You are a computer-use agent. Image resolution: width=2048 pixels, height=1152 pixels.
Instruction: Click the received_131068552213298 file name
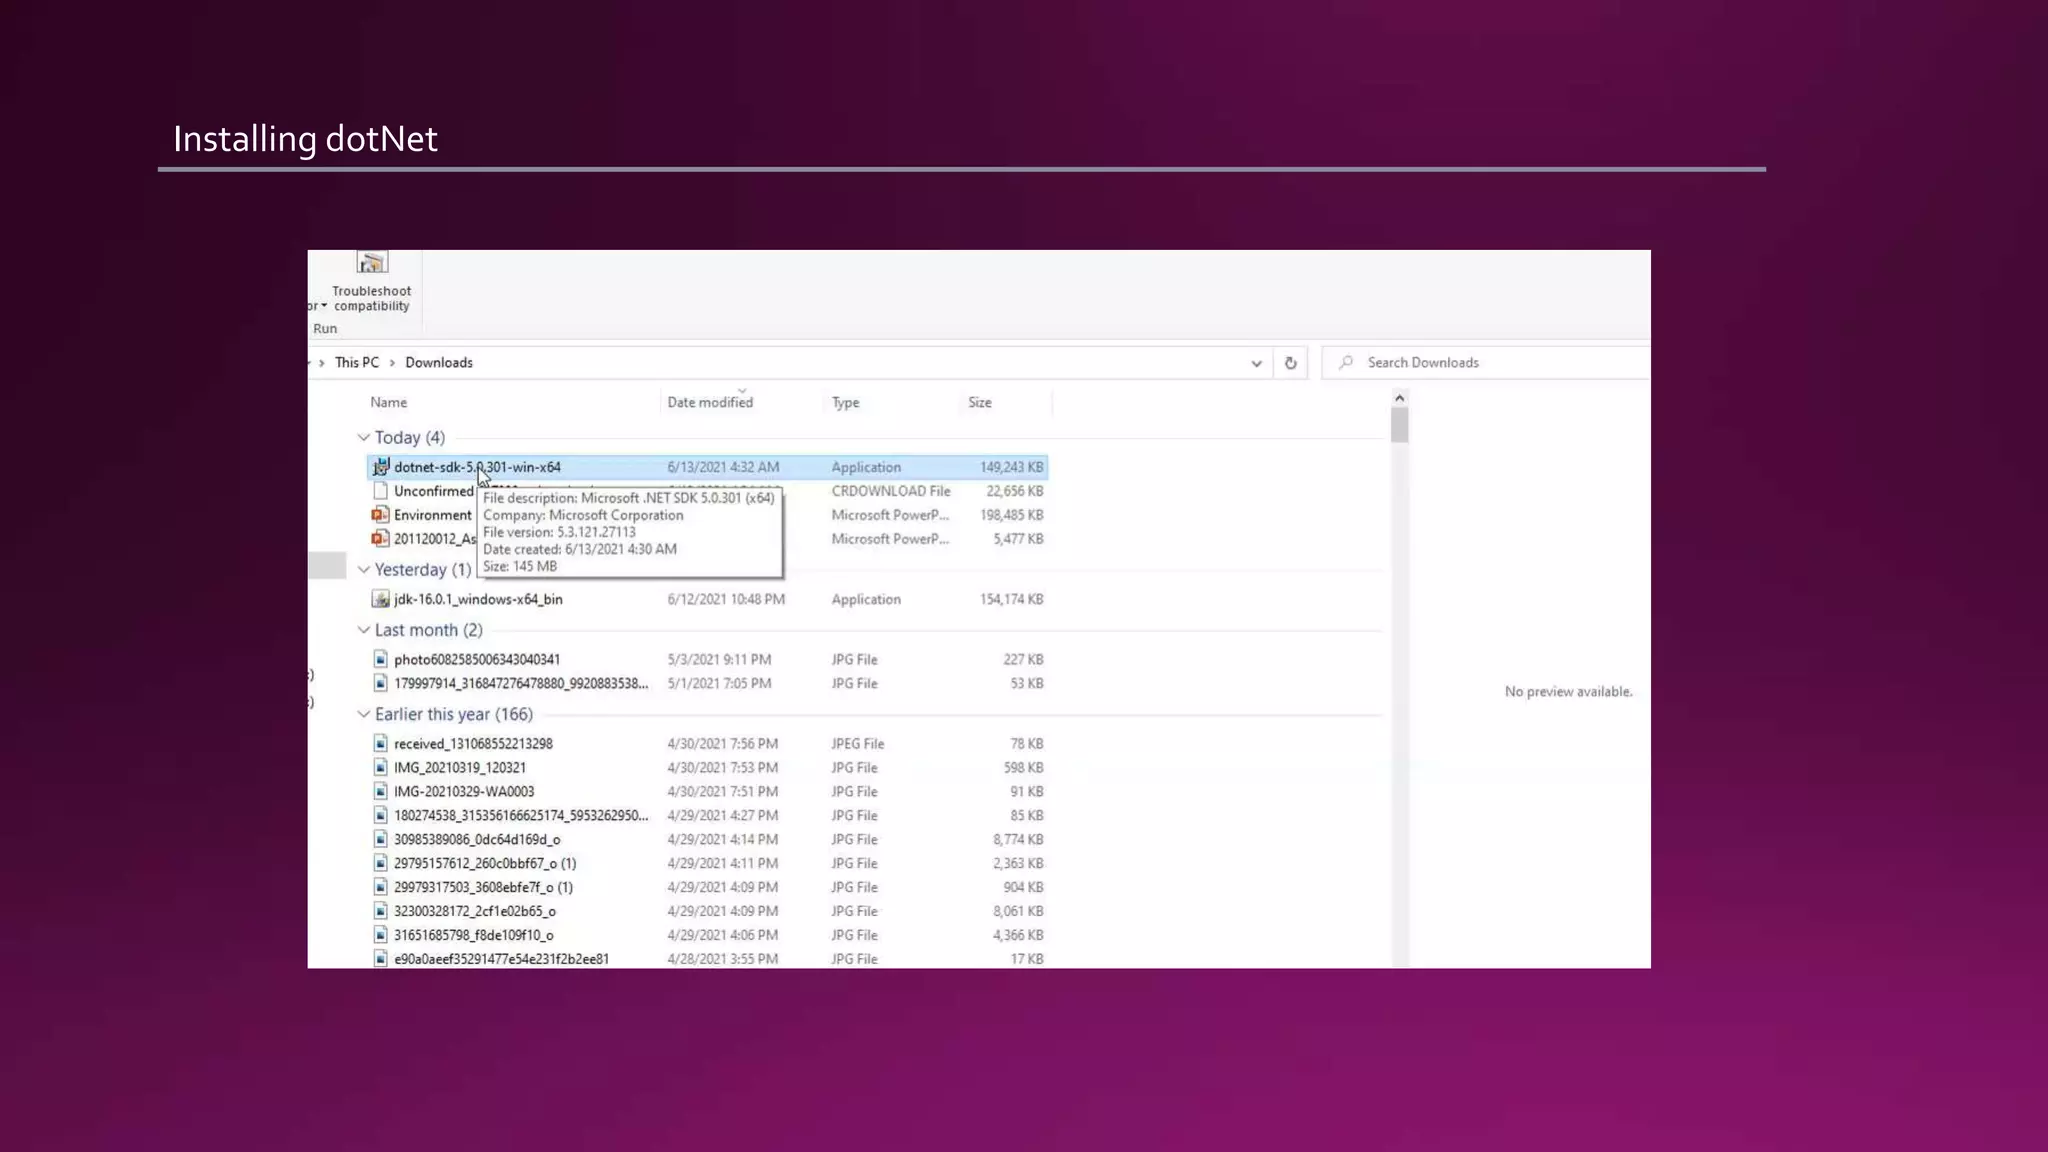(x=473, y=743)
